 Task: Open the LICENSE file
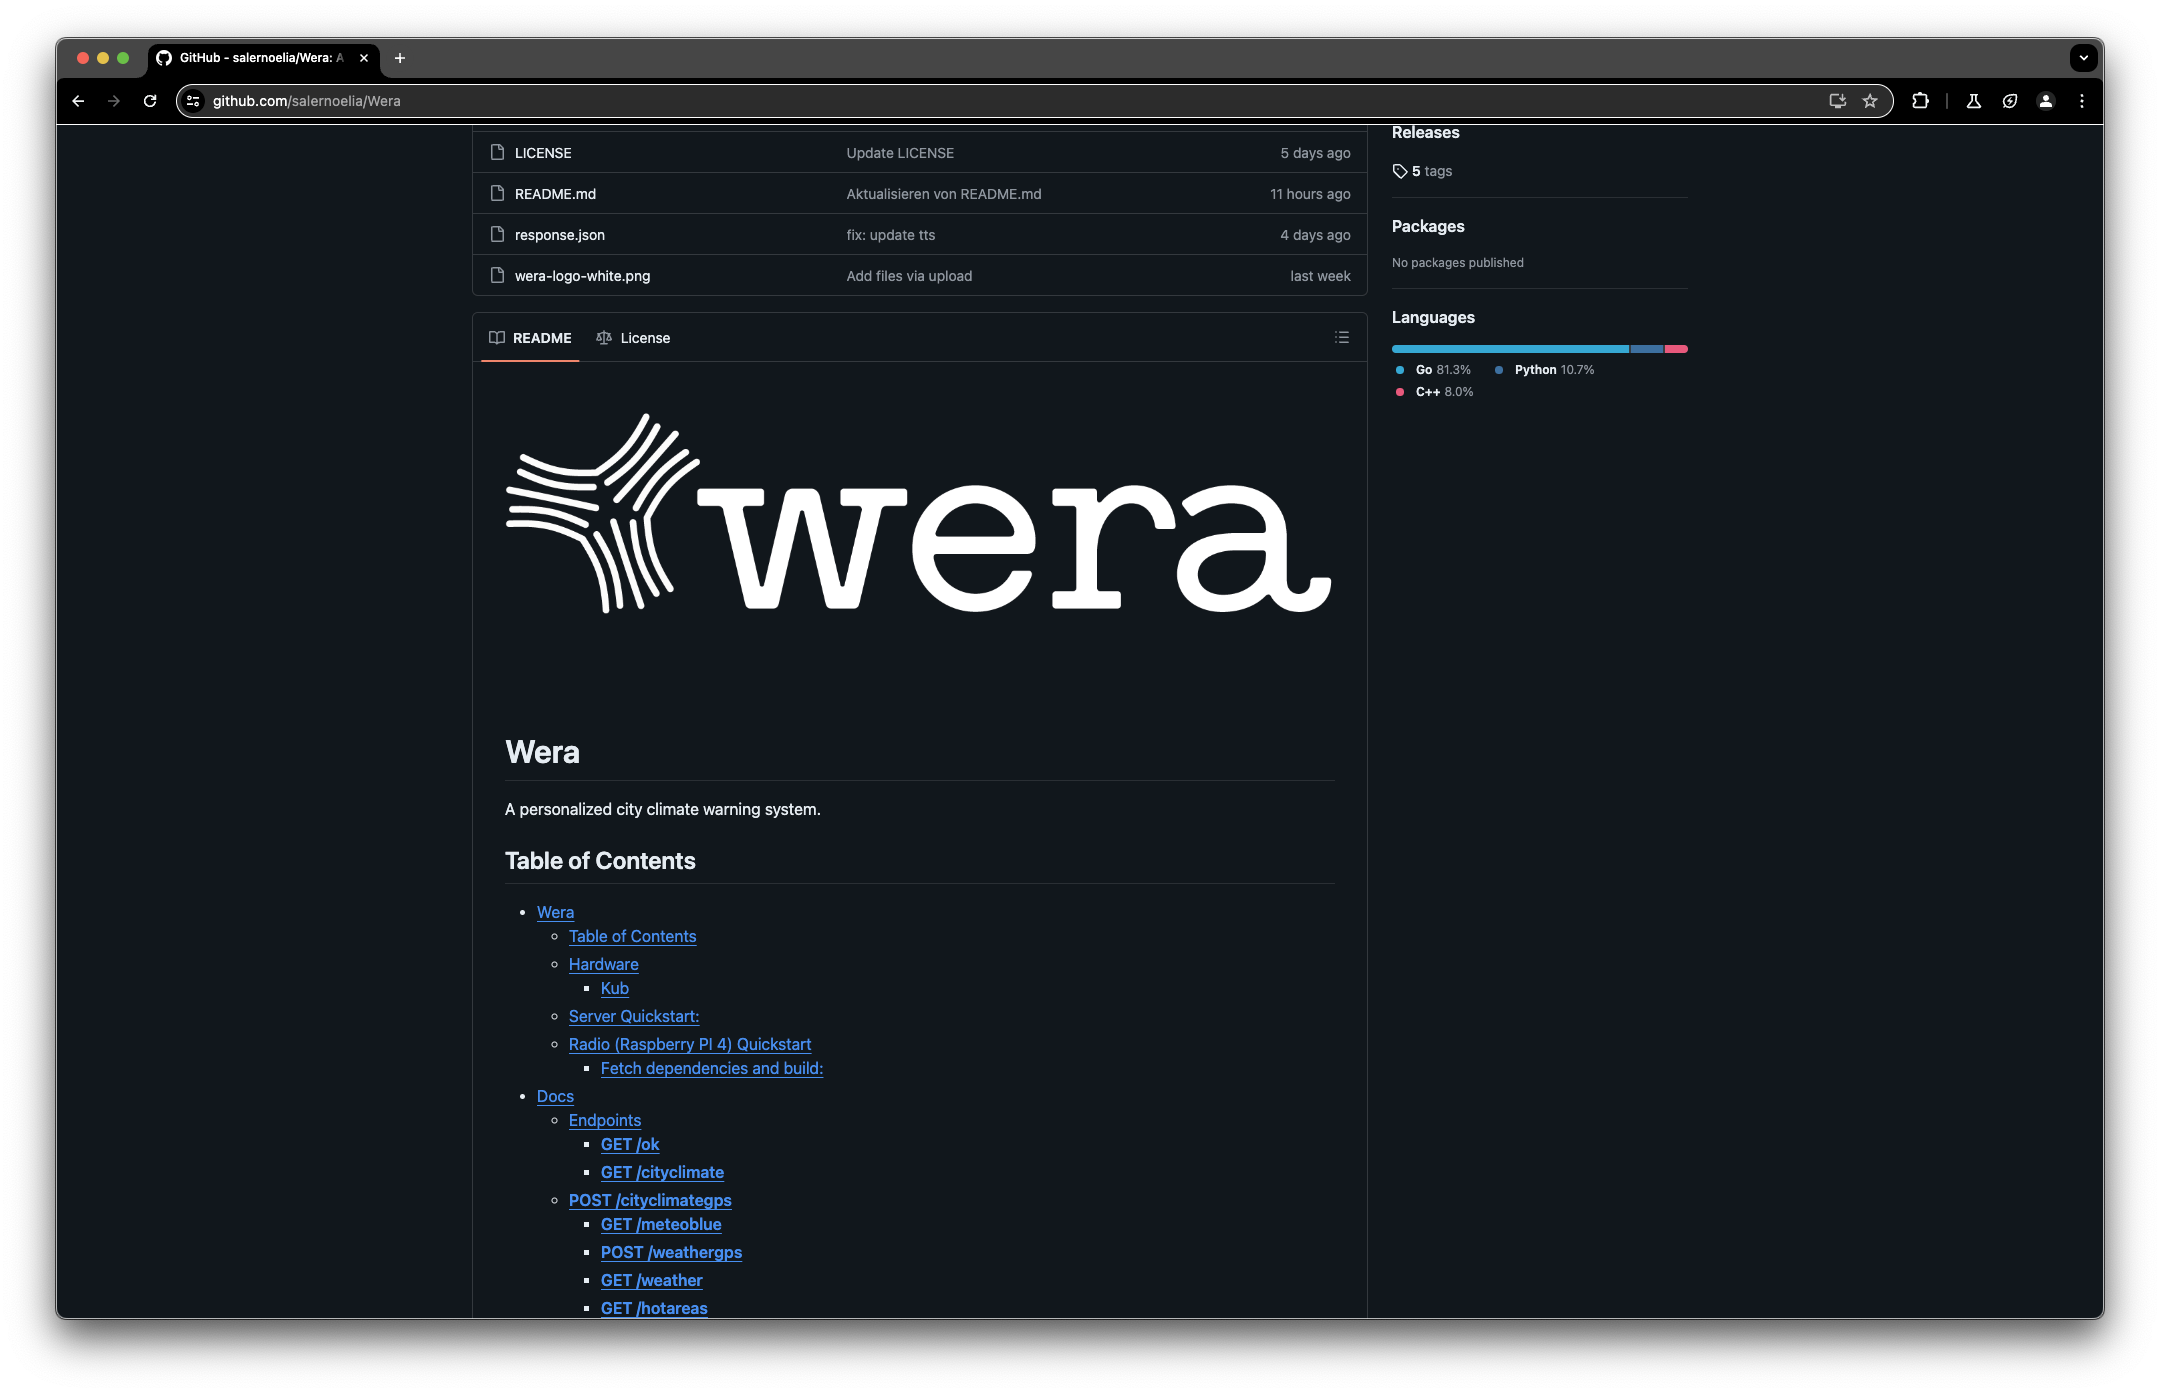point(543,153)
